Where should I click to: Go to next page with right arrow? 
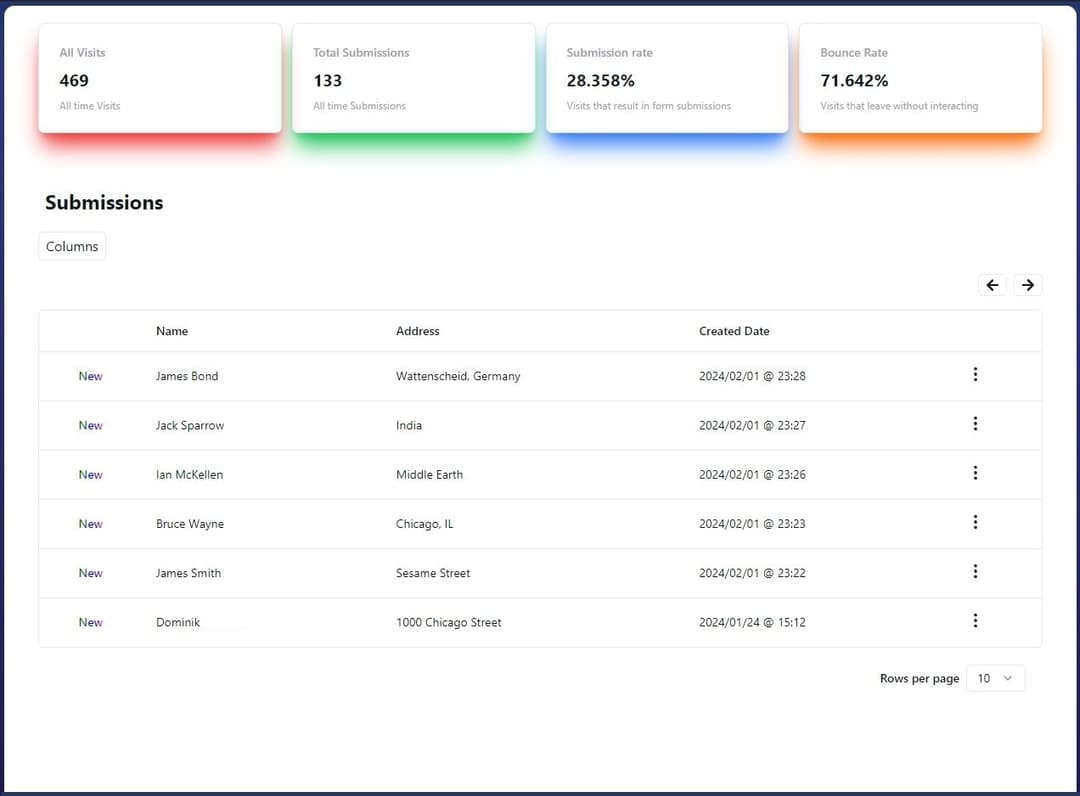[x=1028, y=285]
